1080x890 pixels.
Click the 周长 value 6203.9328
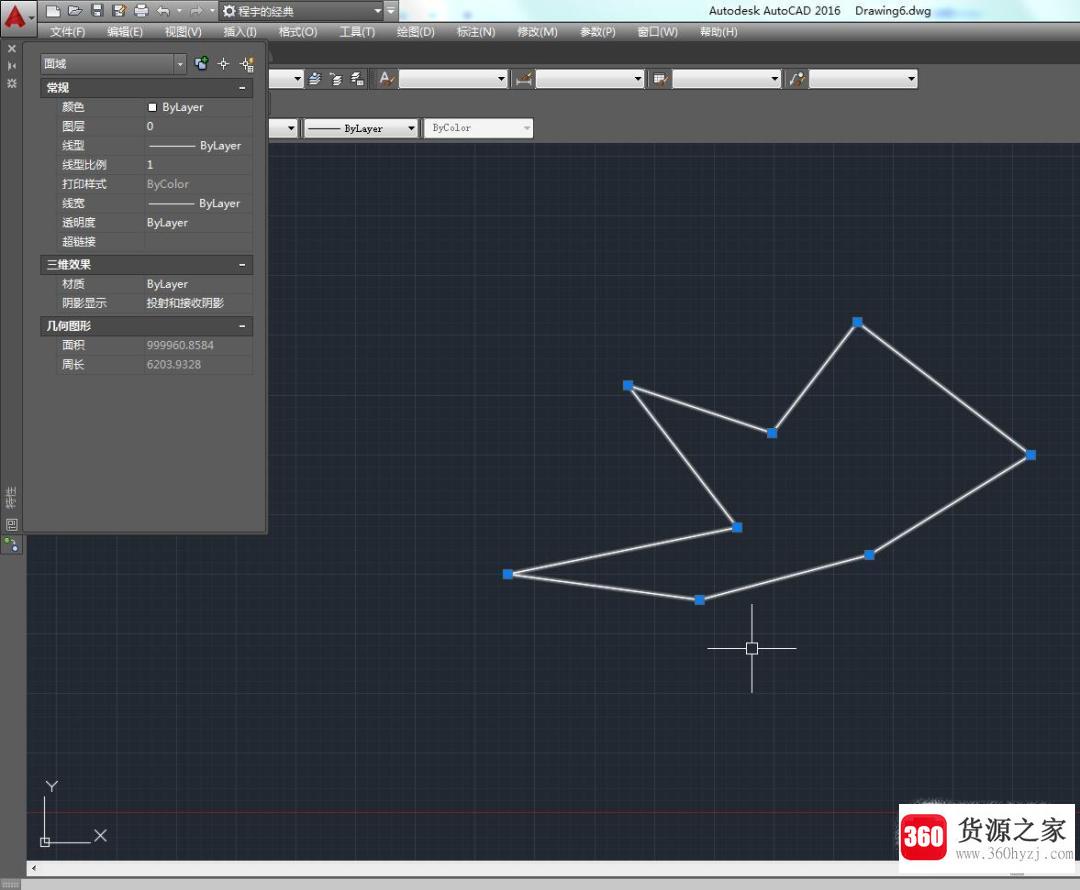[198, 364]
